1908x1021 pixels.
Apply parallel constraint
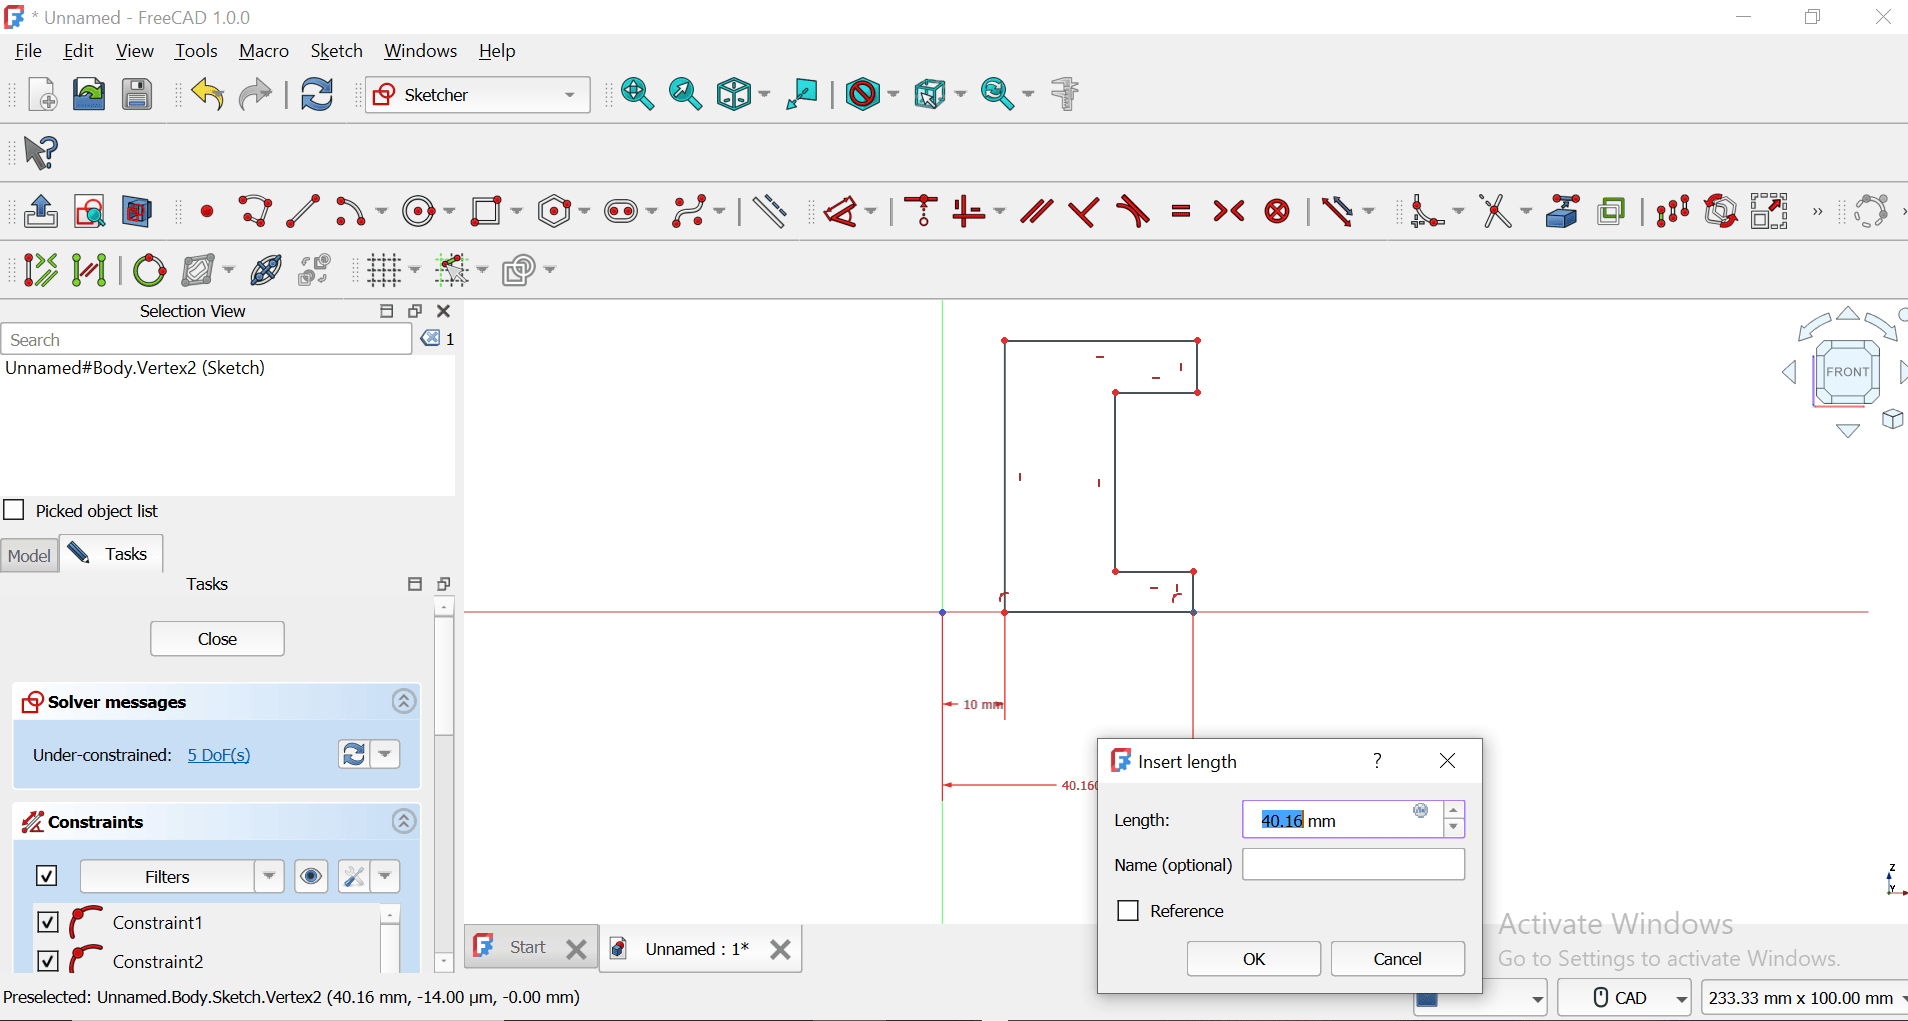click(x=1036, y=211)
